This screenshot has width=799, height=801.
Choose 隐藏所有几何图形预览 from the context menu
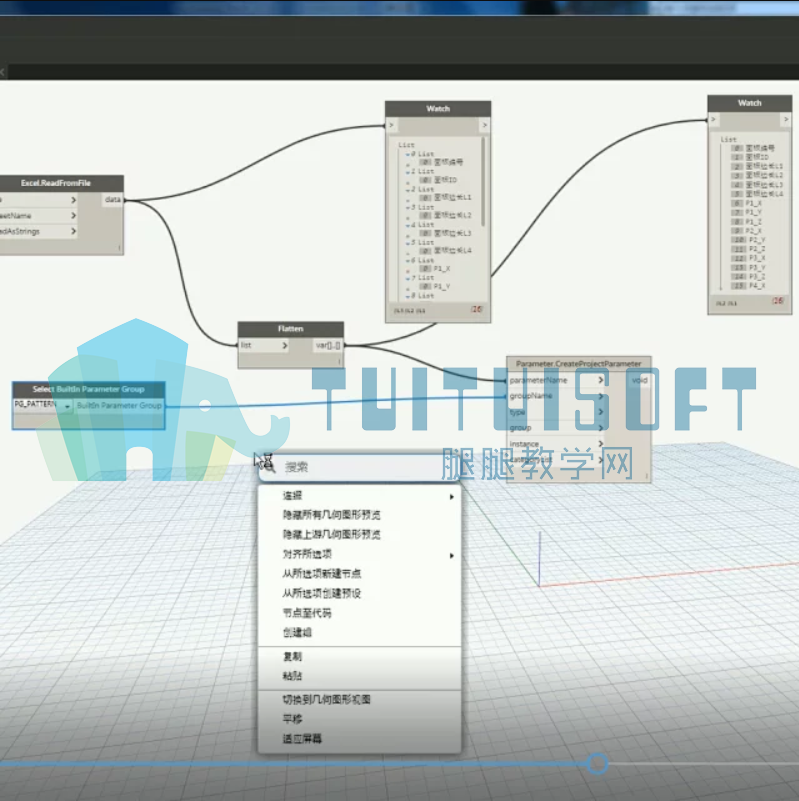point(360,515)
